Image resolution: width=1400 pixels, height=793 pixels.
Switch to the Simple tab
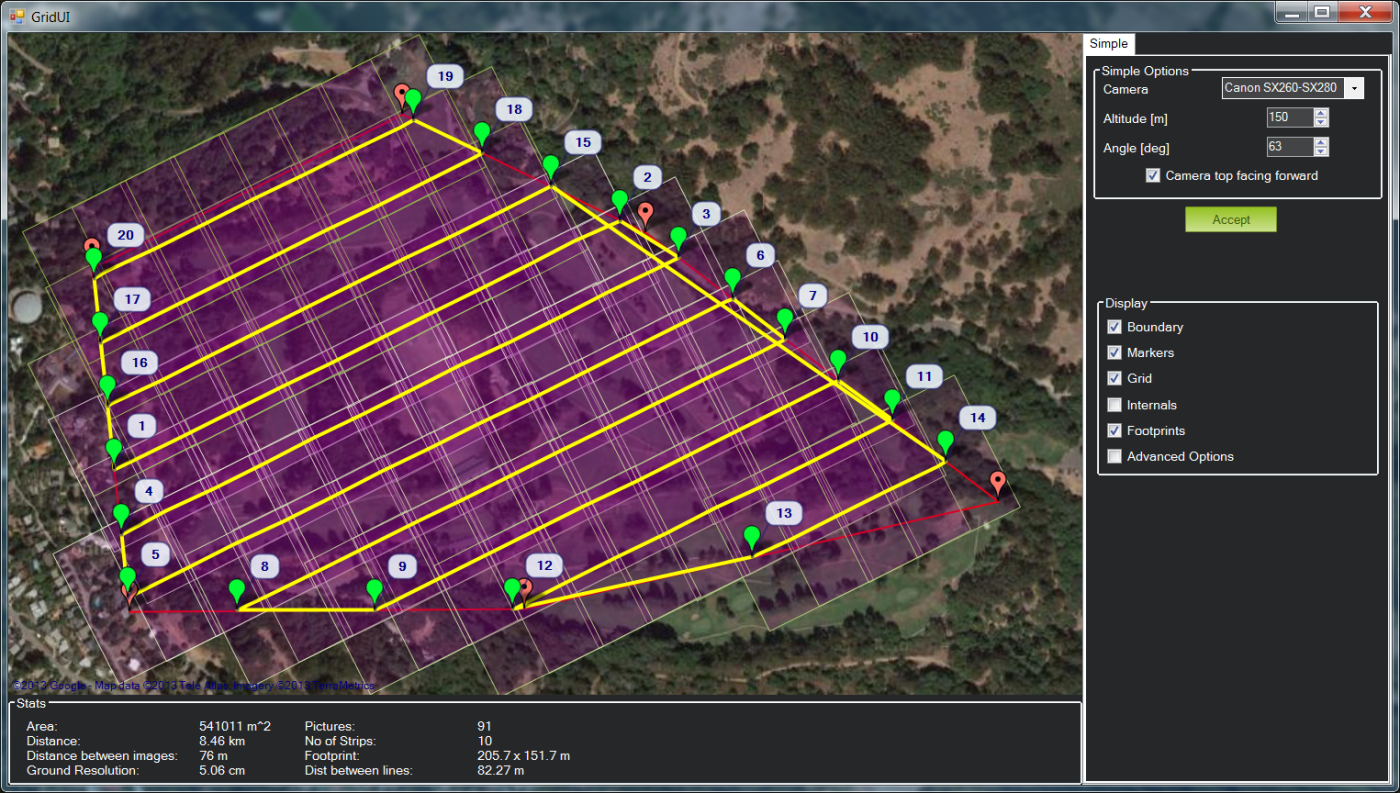pyautogui.click(x=1109, y=43)
